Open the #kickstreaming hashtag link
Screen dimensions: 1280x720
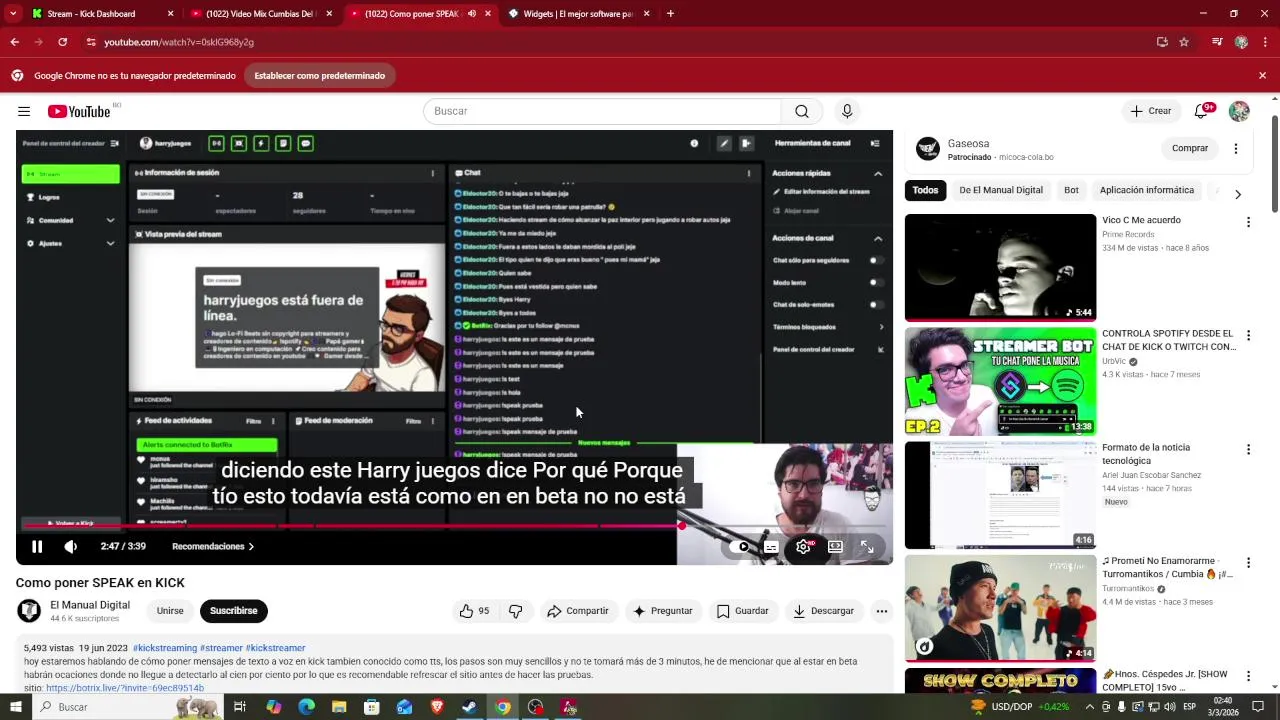click(x=165, y=648)
